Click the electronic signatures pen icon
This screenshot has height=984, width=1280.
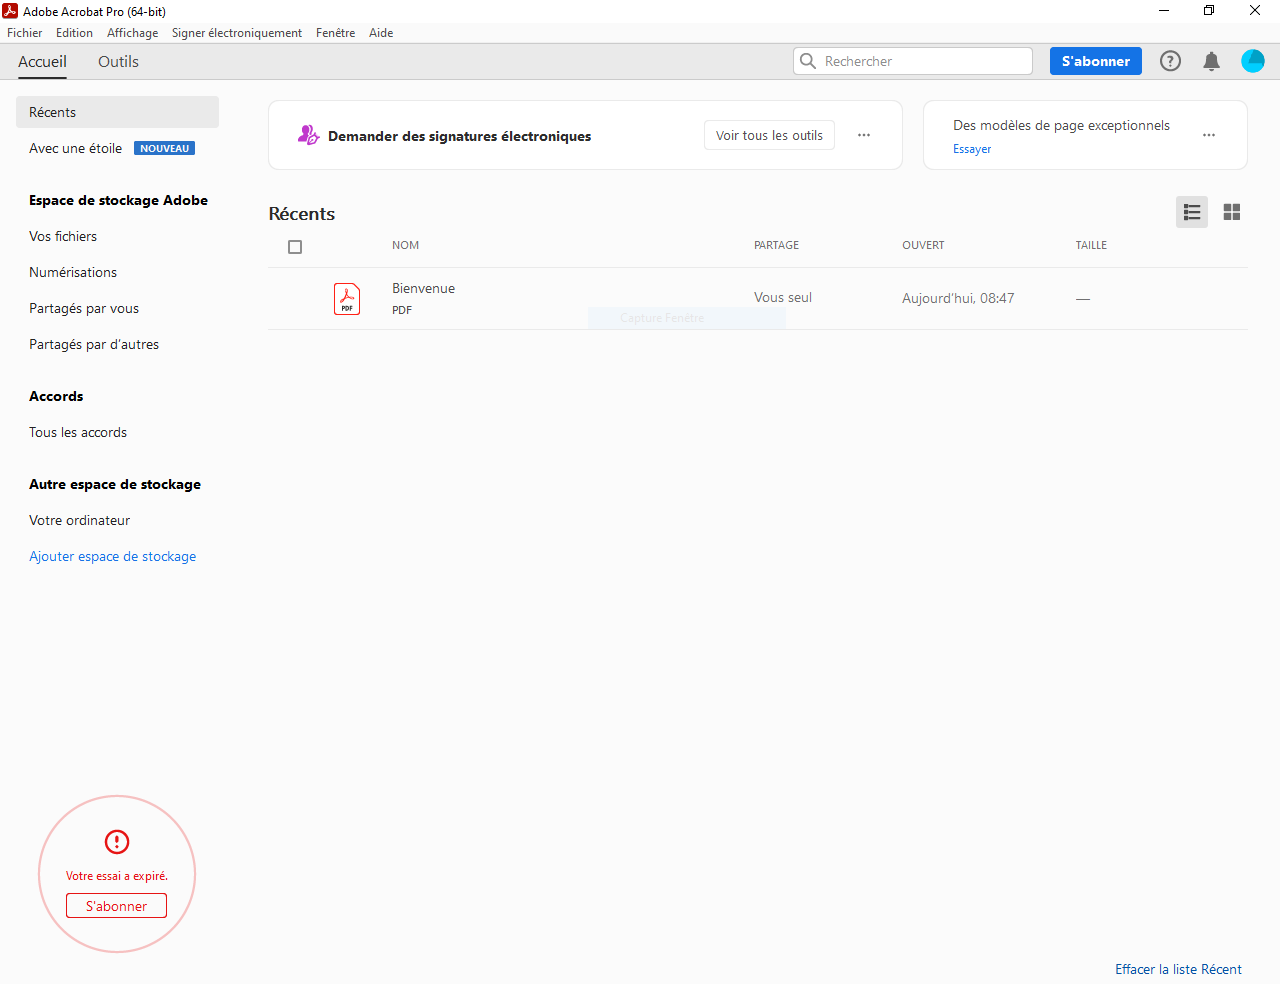[x=308, y=135]
